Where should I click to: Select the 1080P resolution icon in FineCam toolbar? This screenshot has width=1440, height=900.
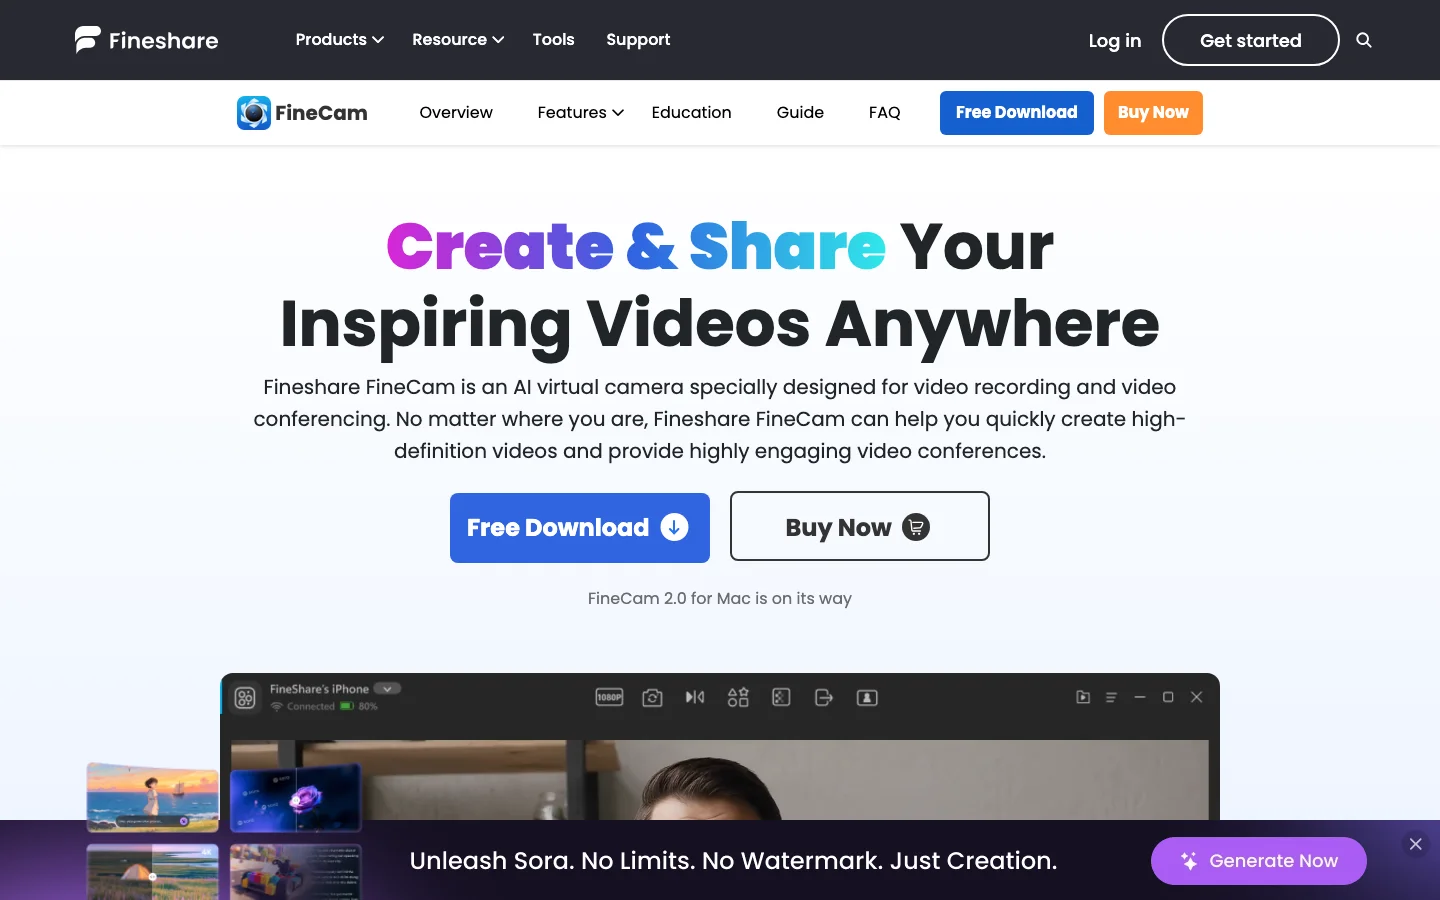(609, 697)
